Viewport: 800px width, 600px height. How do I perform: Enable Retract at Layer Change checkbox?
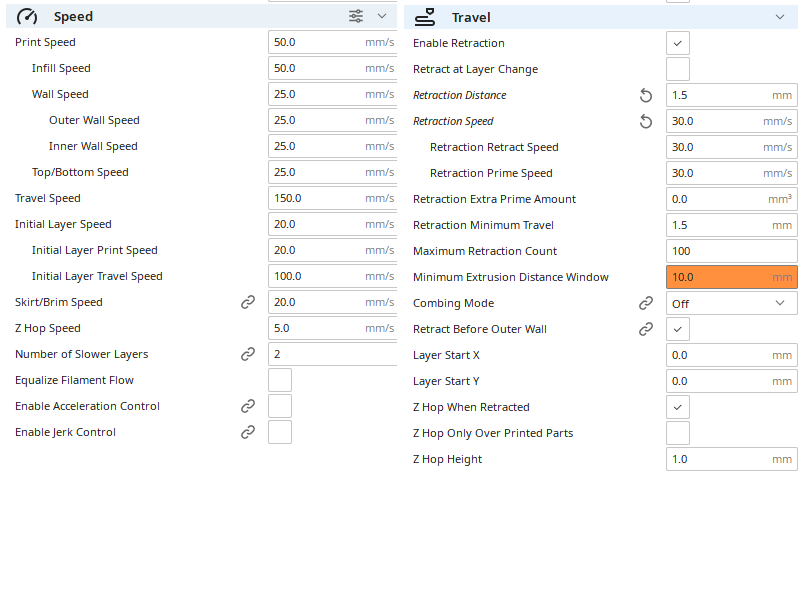[x=678, y=69]
